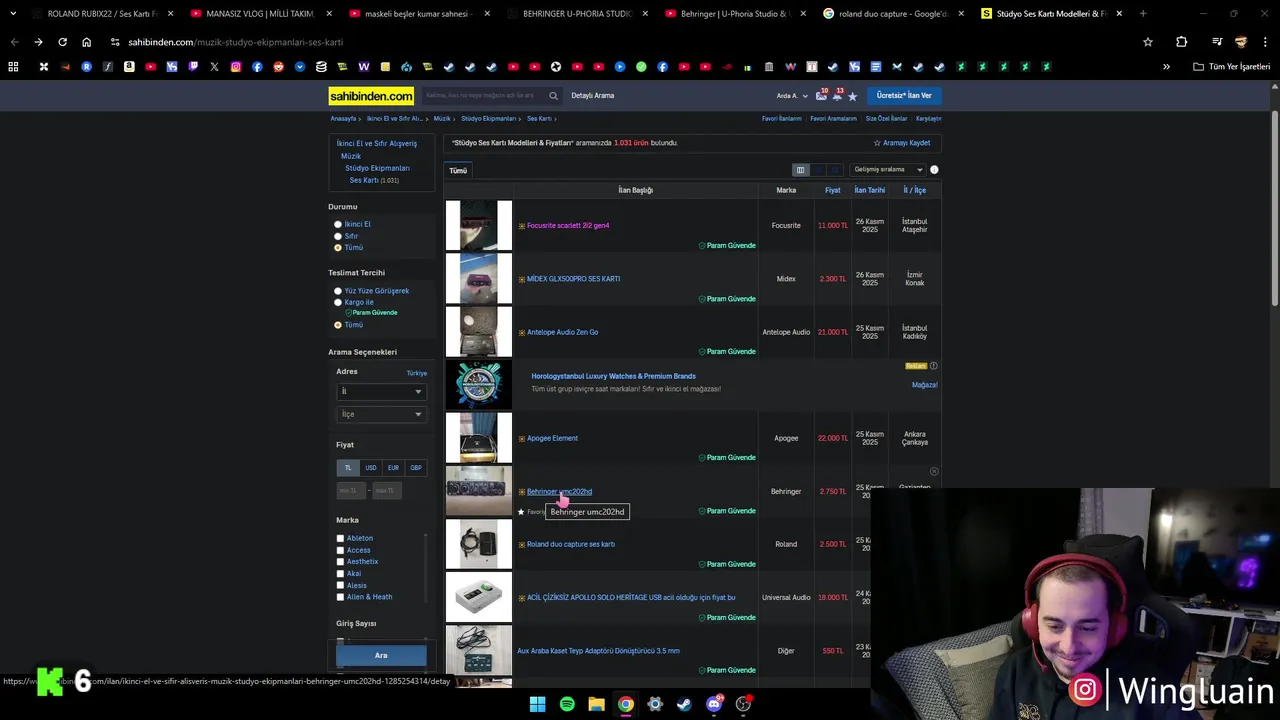Screen dimensions: 1280x720
Task: Select EUR currency in price filter
Action: (x=393, y=468)
